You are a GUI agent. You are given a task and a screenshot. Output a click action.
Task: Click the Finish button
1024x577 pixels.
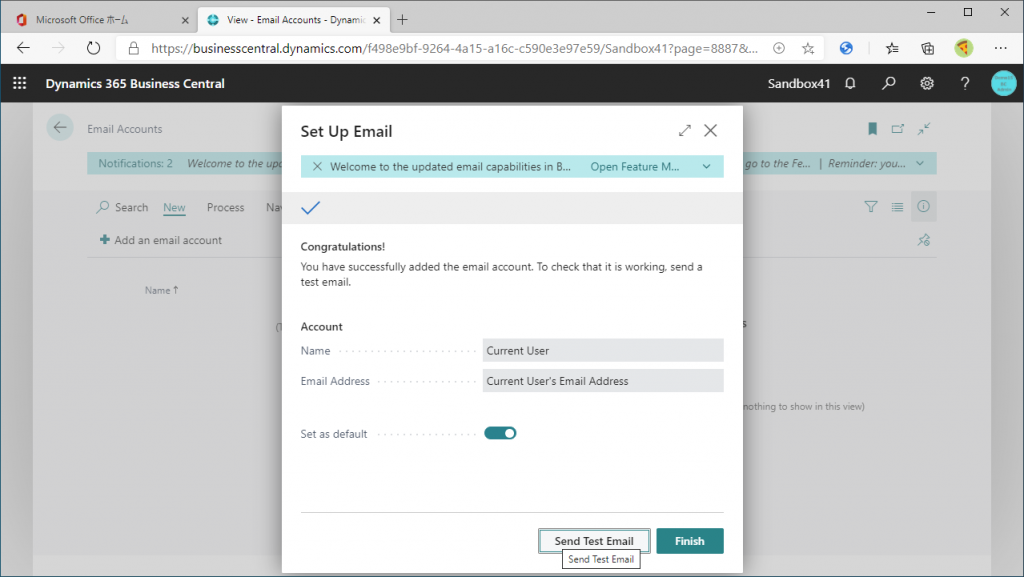tap(690, 541)
